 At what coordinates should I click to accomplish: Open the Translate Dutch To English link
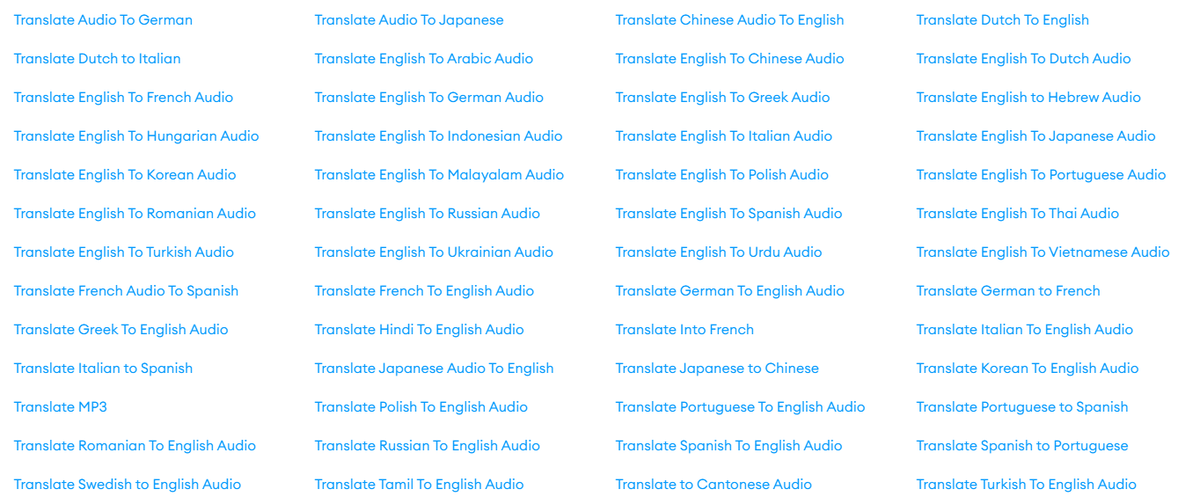pyautogui.click(x=1003, y=20)
